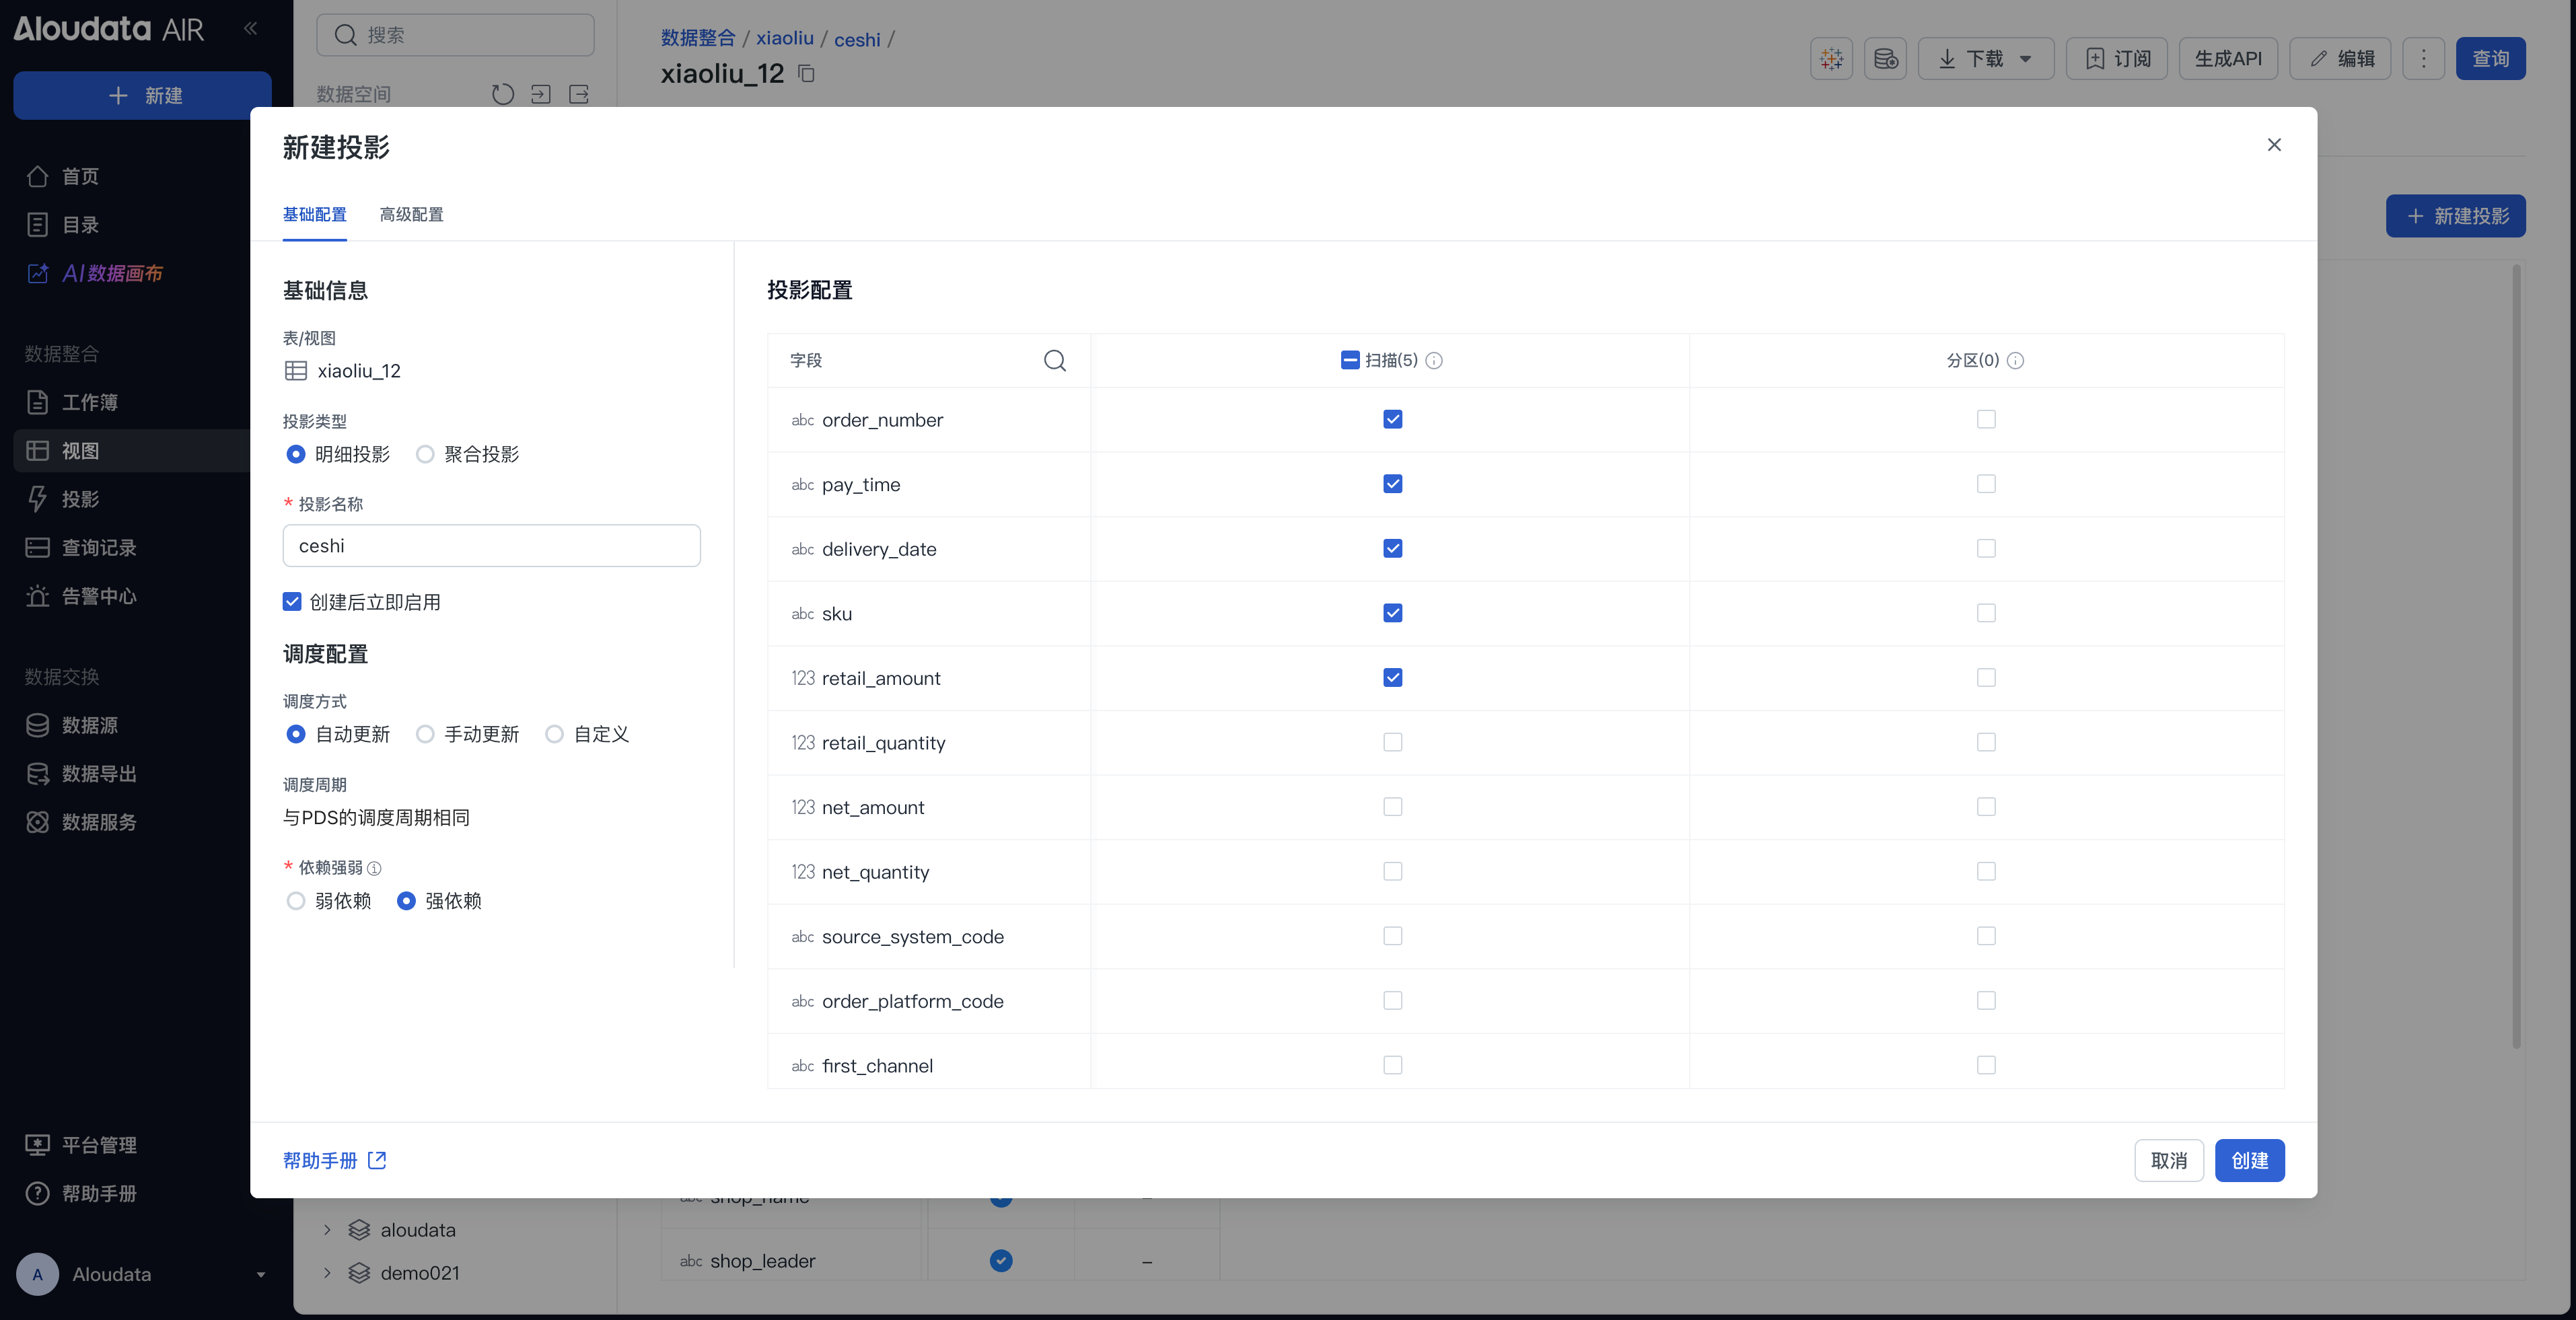
Task: Click the info icon beside 依赖强弱
Action: (x=374, y=868)
